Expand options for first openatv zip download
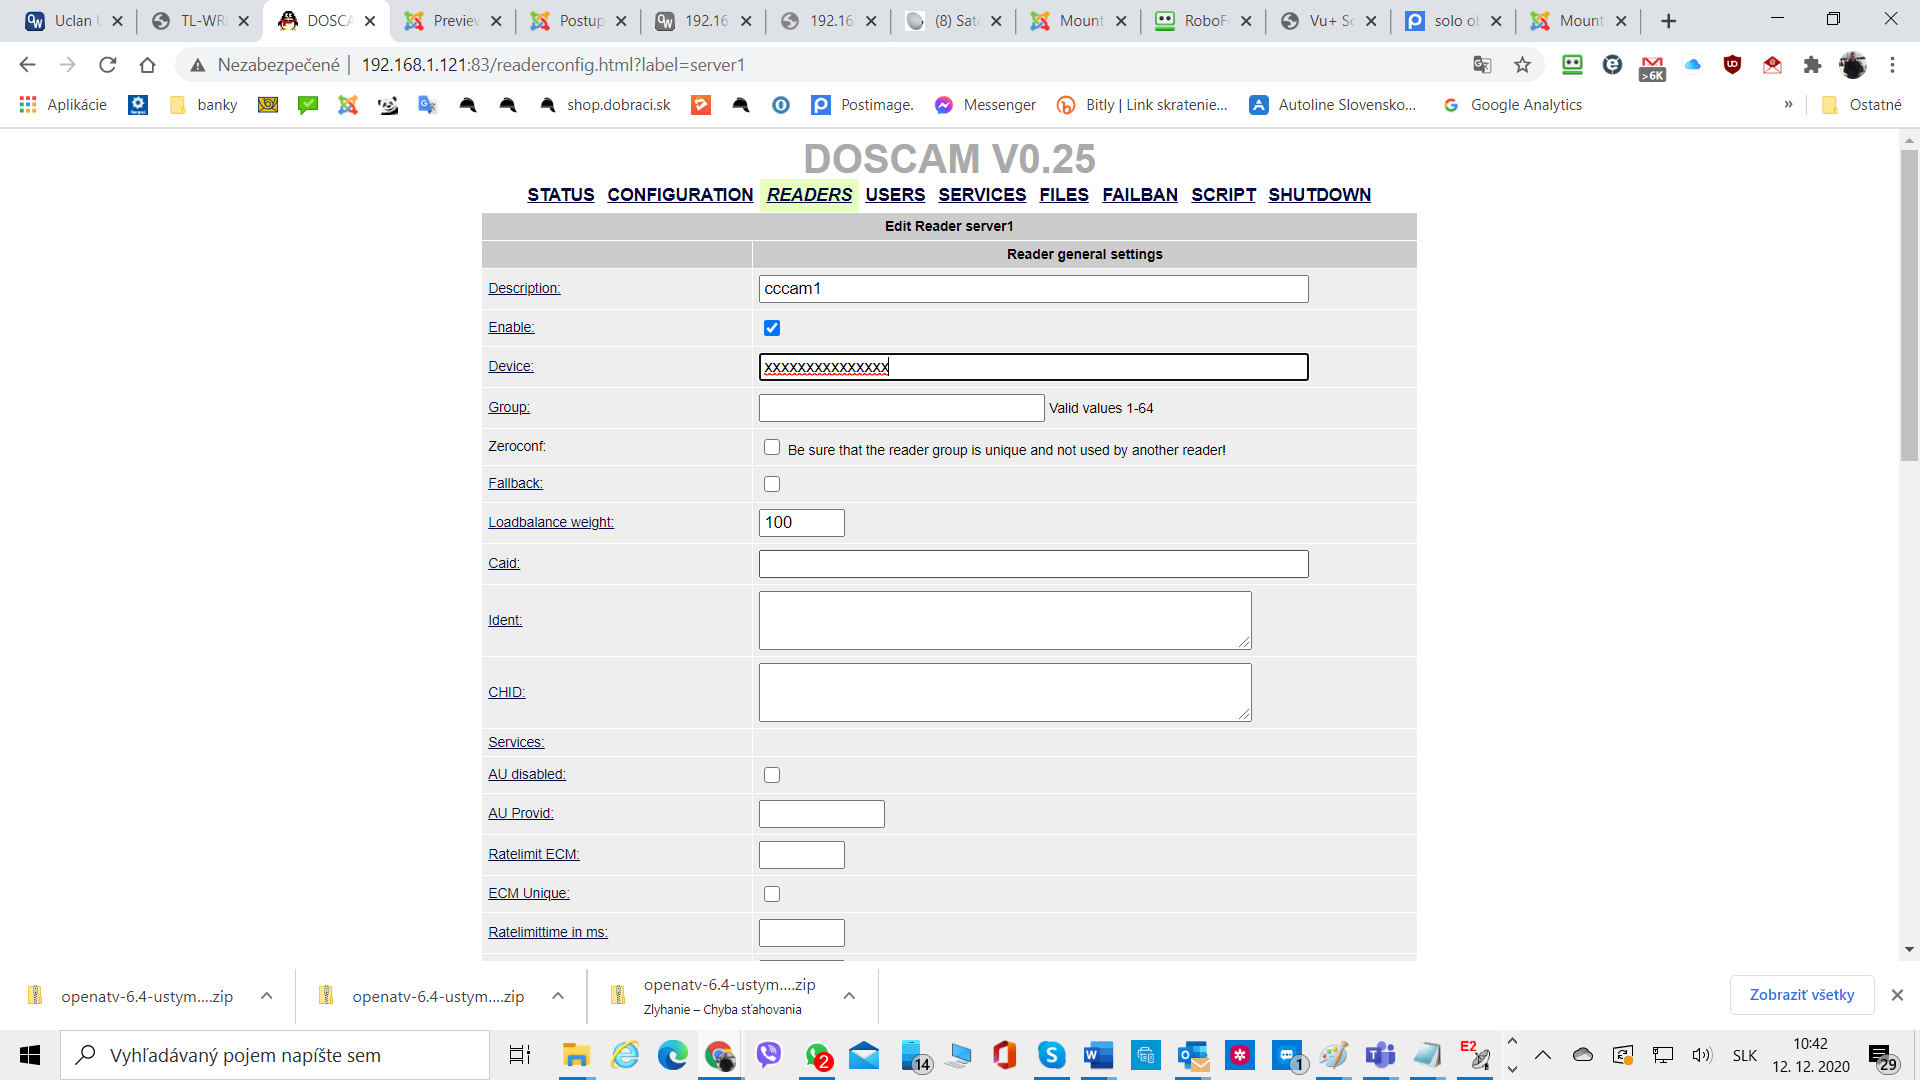The width and height of the screenshot is (1920, 1080). click(267, 996)
